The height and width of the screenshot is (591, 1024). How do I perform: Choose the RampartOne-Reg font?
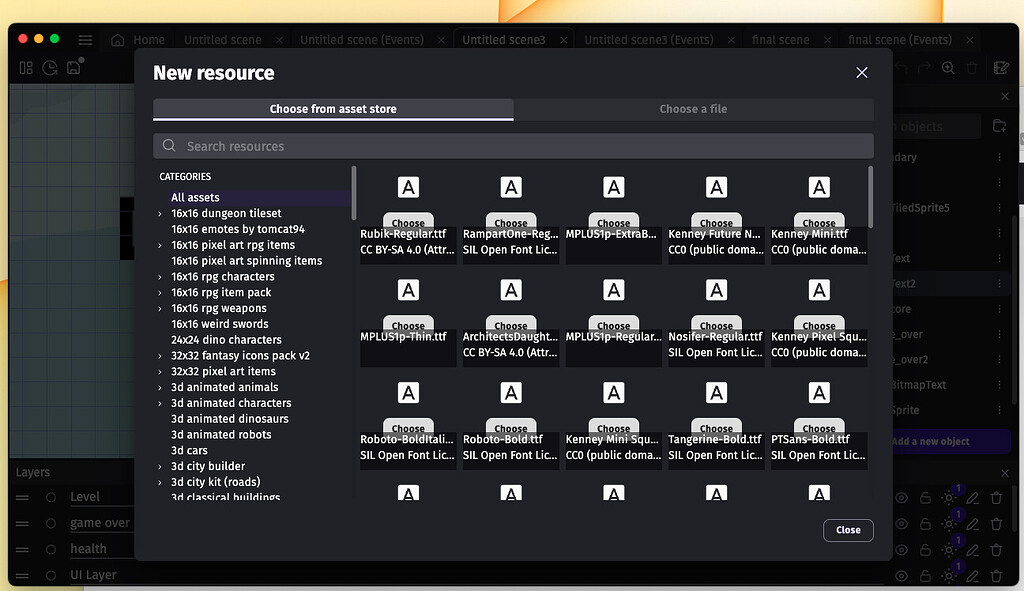pos(511,222)
